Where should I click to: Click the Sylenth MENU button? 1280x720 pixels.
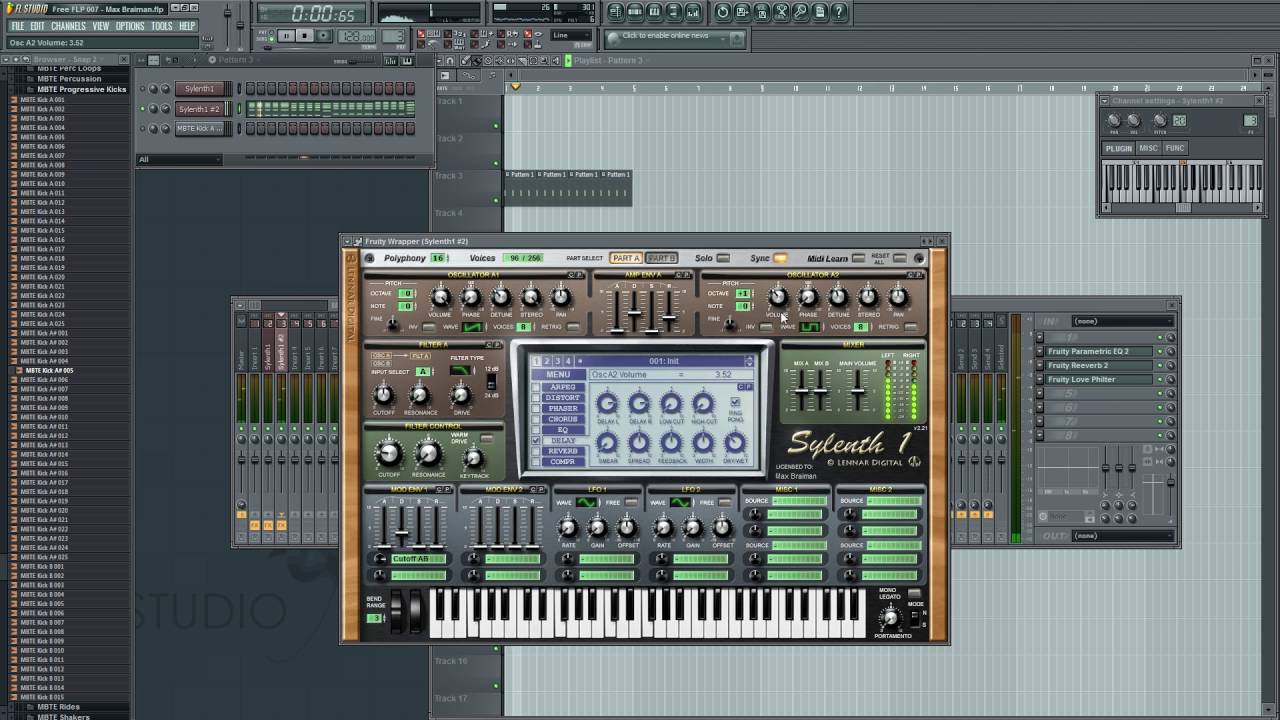point(558,375)
